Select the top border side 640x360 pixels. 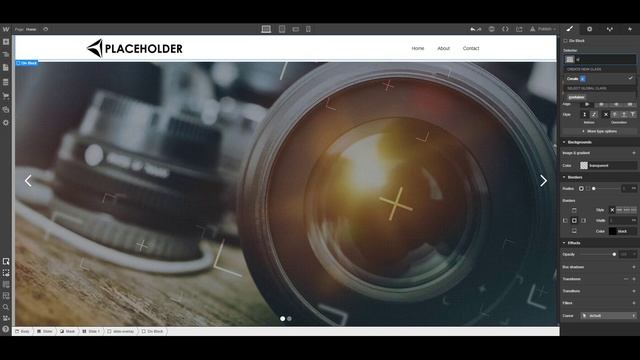[x=574, y=210]
